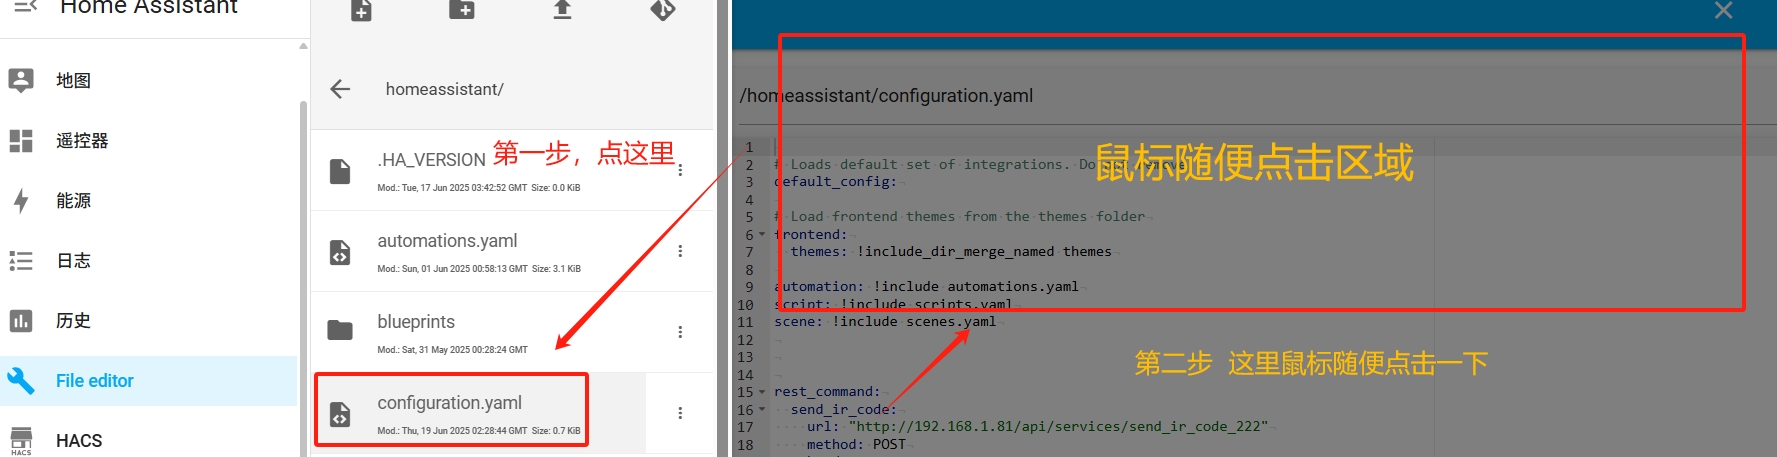
Task: Close the editor with the X icon
Action: tap(1723, 10)
